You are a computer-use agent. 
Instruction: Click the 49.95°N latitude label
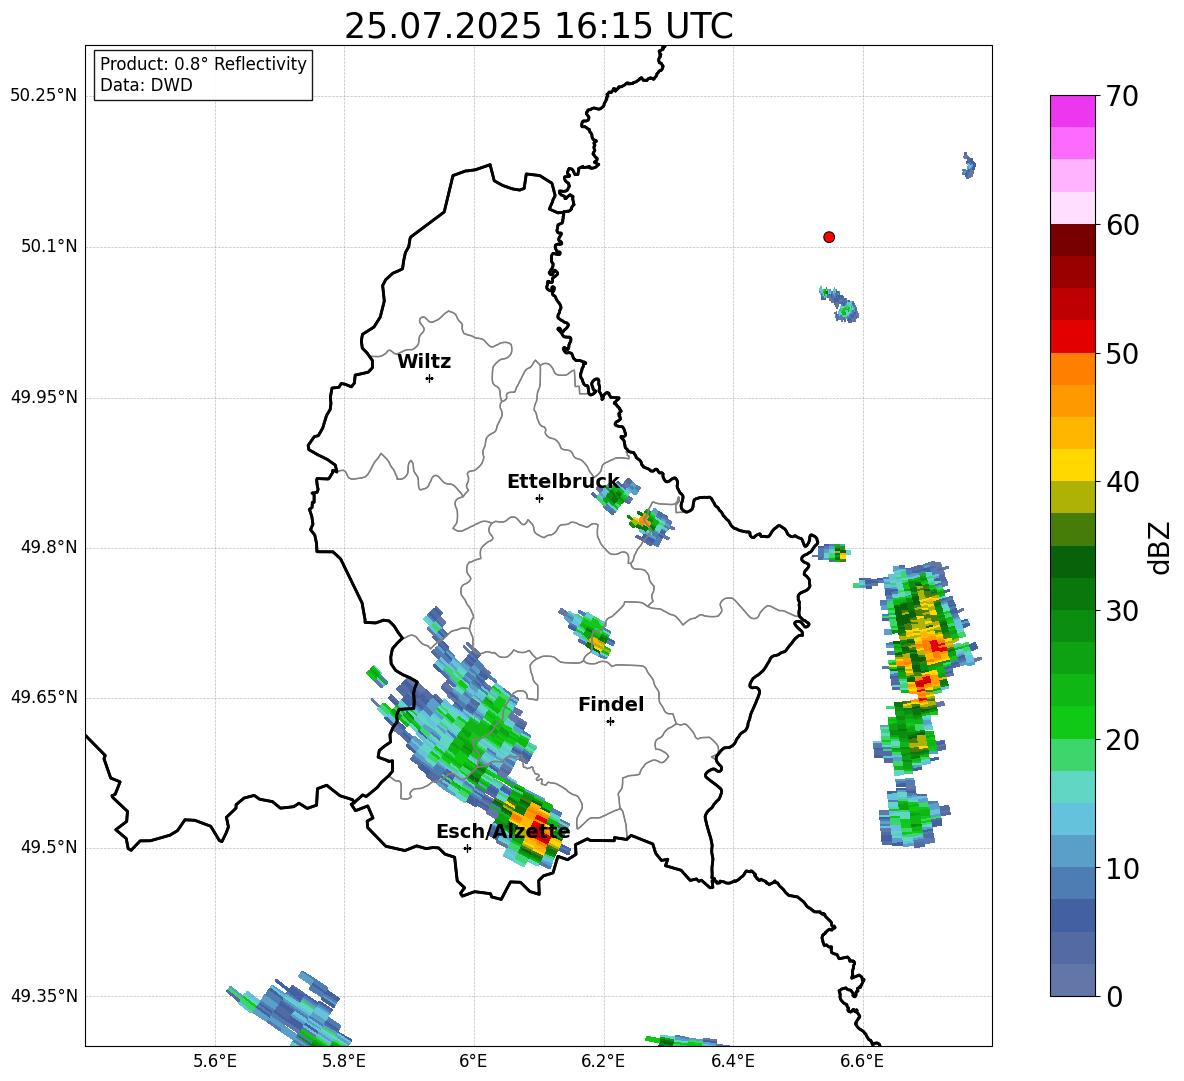coord(44,396)
